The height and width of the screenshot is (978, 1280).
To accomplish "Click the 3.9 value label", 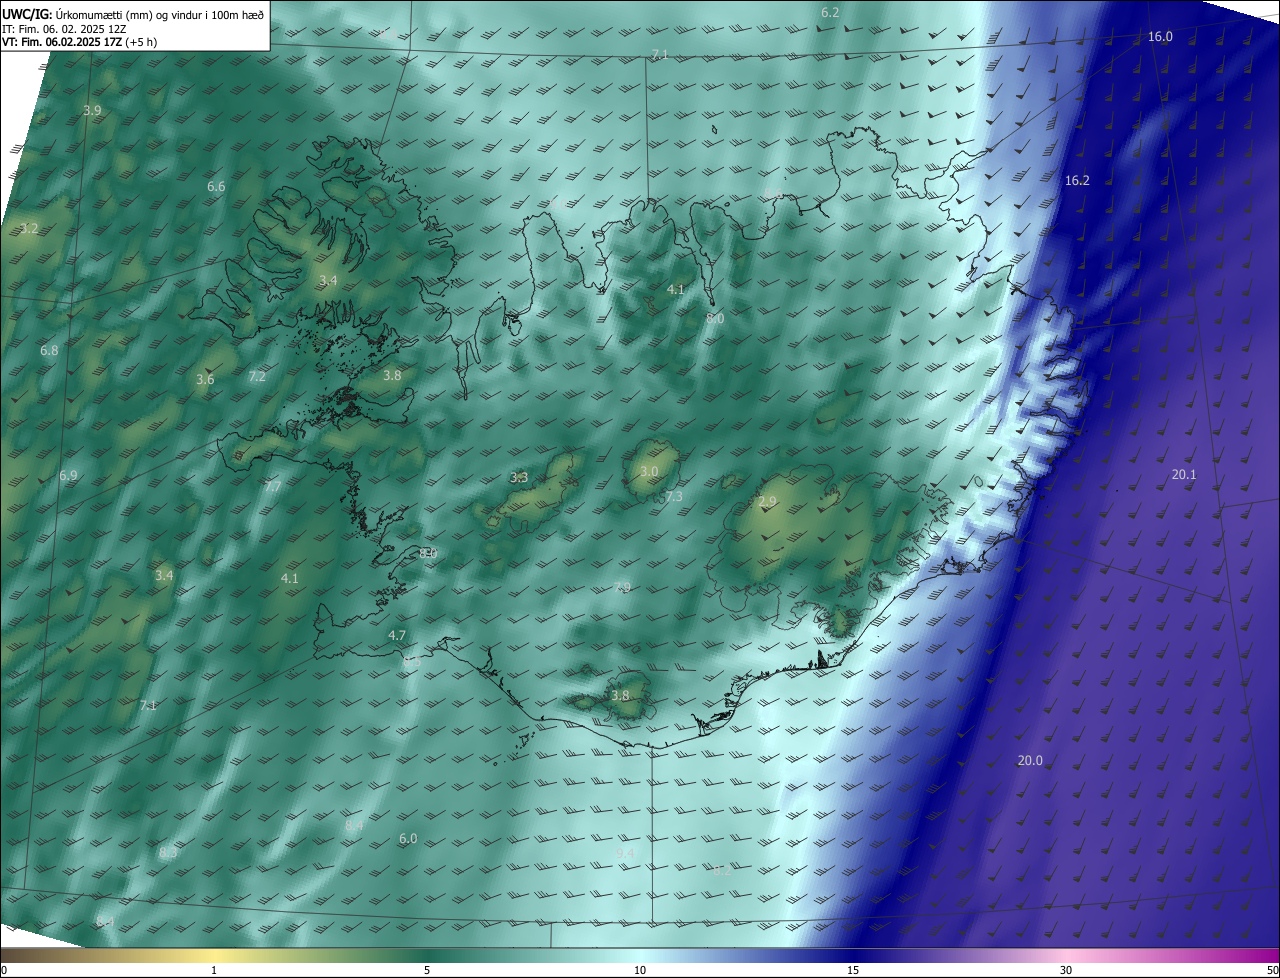I will [92, 110].
